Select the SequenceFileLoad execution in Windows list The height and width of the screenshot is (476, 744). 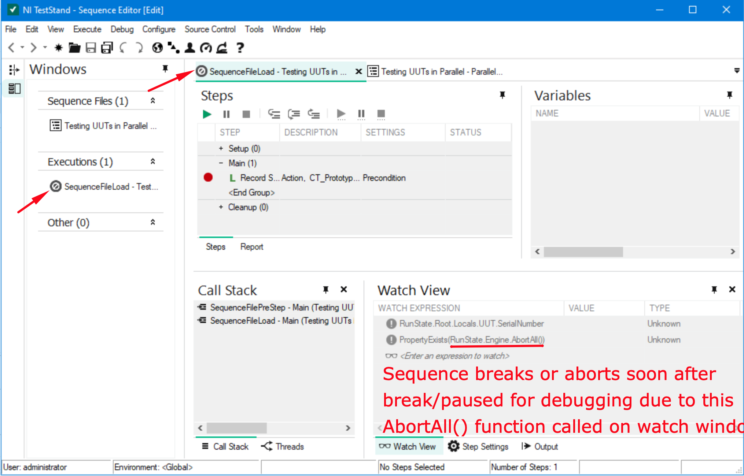coord(104,187)
